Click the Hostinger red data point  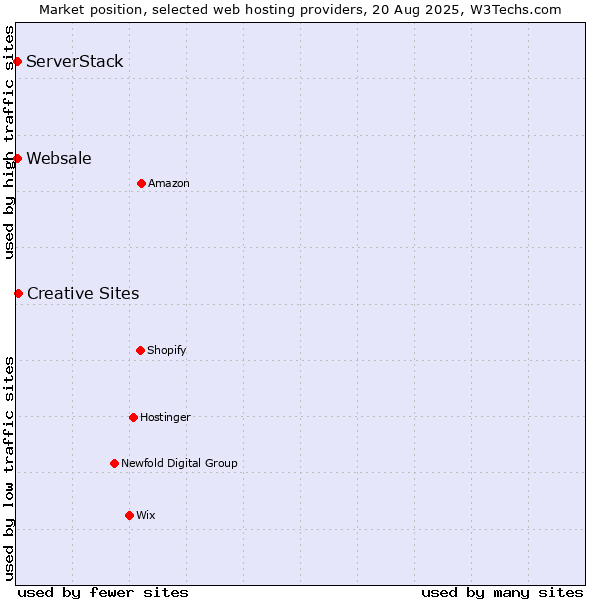coord(133,417)
